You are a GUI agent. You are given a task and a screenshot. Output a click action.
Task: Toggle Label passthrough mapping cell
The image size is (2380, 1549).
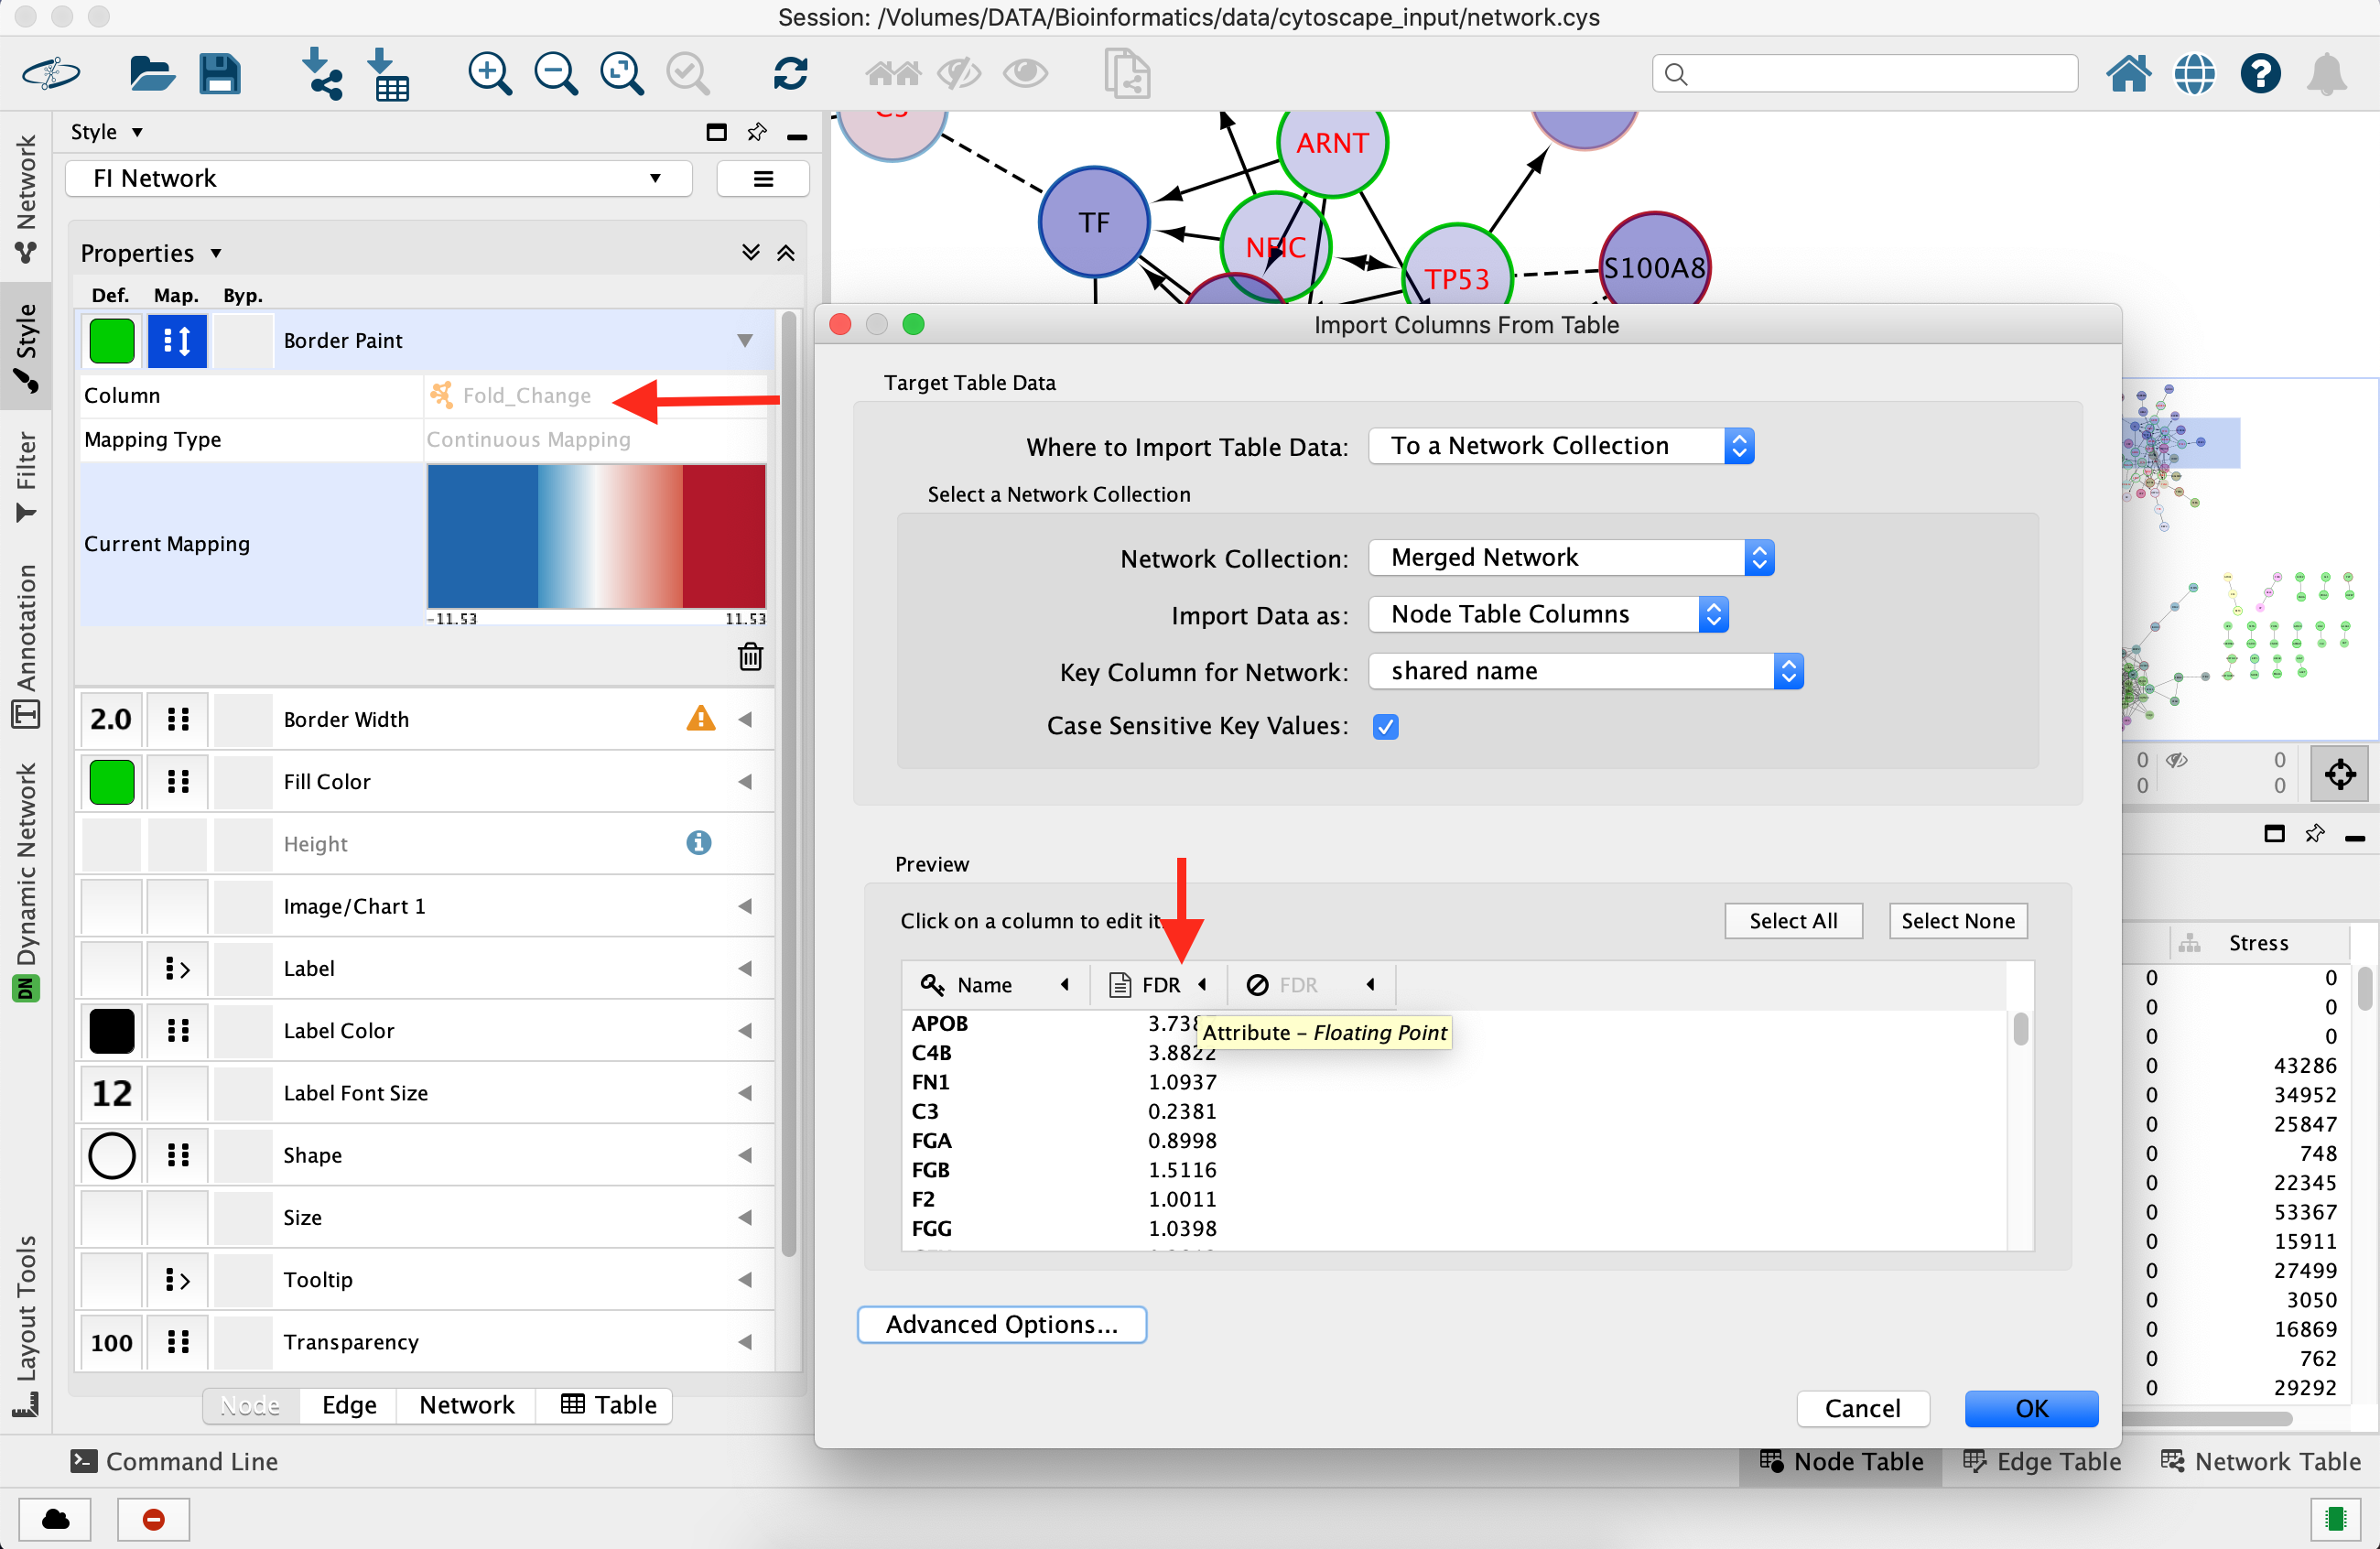coord(177,967)
